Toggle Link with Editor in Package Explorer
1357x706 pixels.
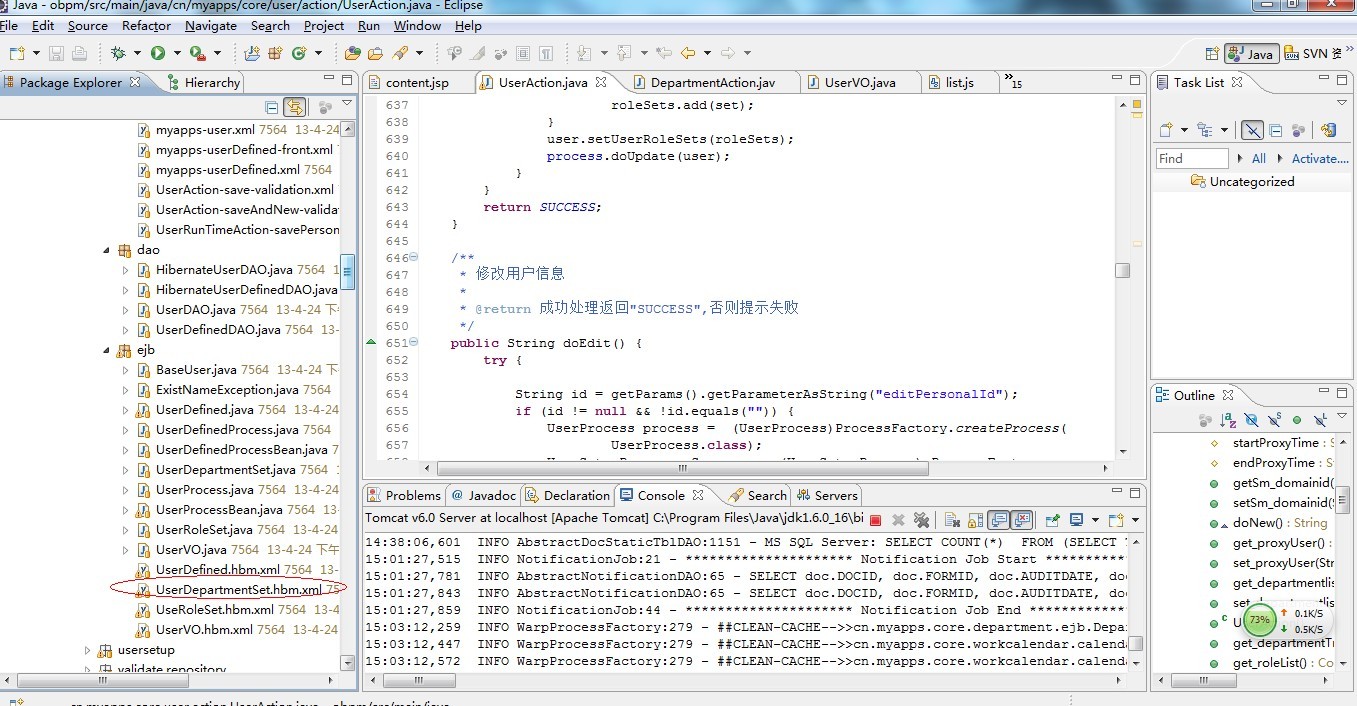click(x=294, y=107)
